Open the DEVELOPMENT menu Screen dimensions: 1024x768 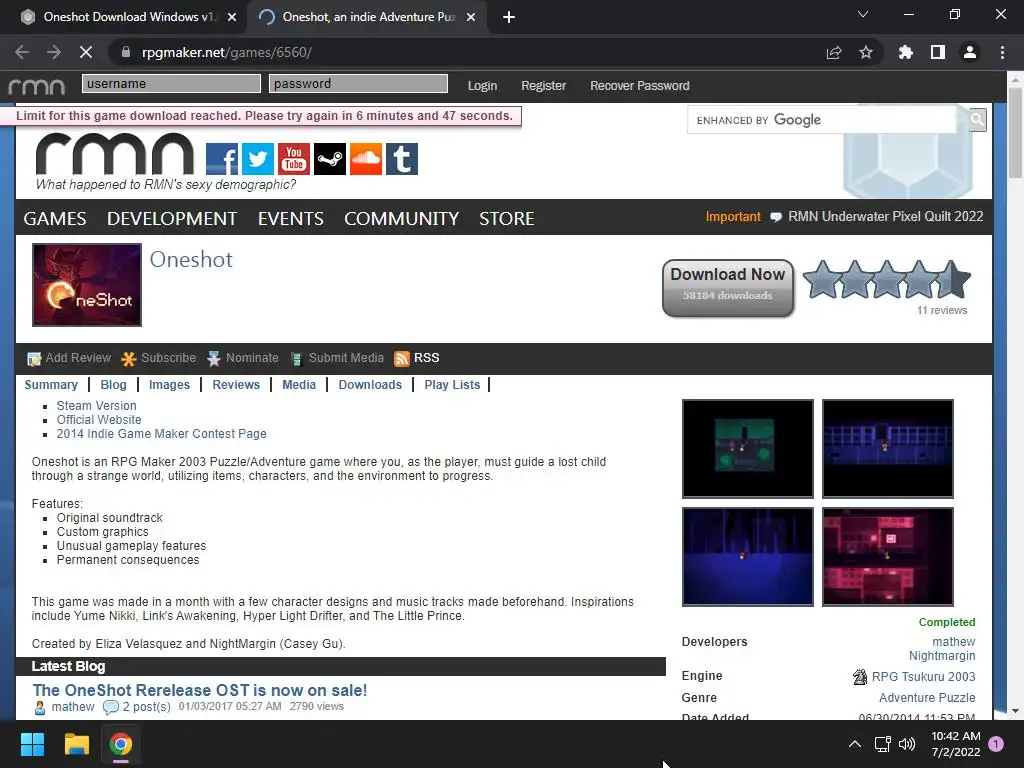click(172, 218)
